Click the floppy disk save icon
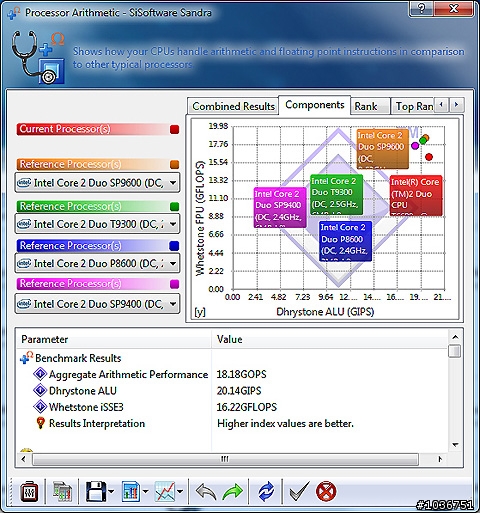Image resolution: width=480 pixels, height=513 pixels. (x=96, y=491)
